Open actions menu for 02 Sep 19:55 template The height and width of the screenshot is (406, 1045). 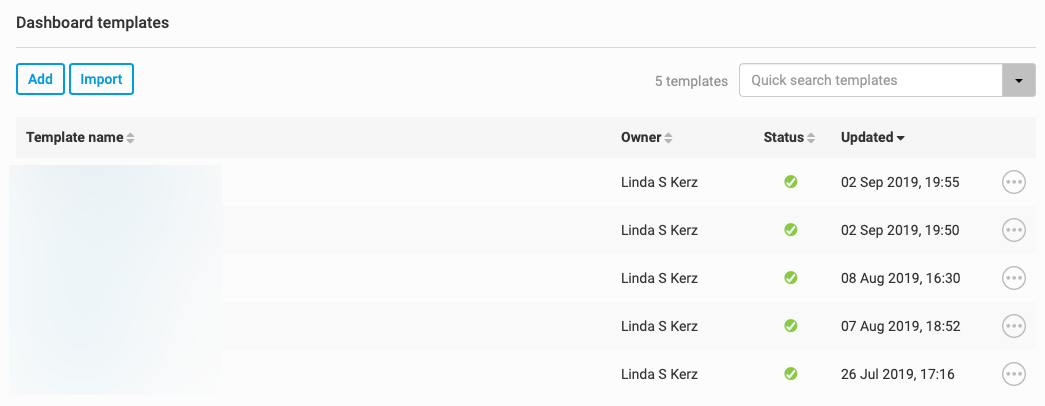click(1013, 182)
